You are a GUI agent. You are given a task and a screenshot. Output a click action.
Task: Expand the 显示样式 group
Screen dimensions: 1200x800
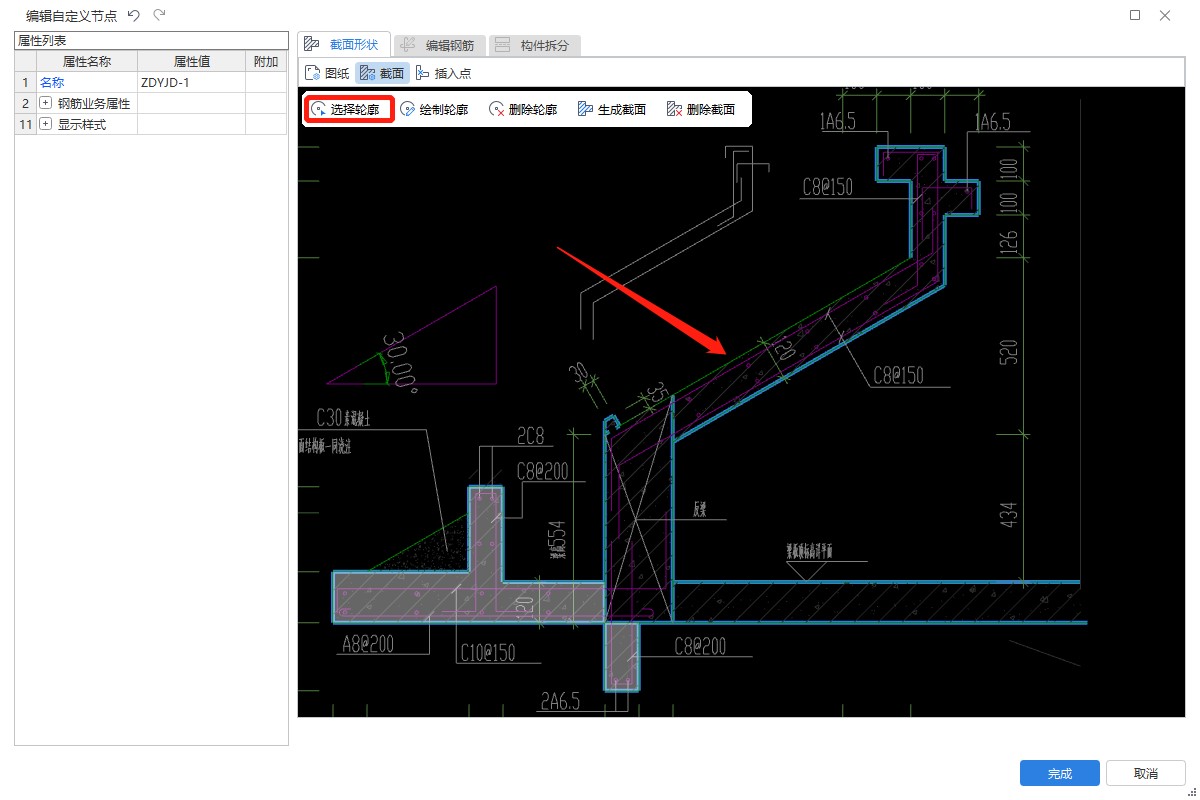click(45, 124)
